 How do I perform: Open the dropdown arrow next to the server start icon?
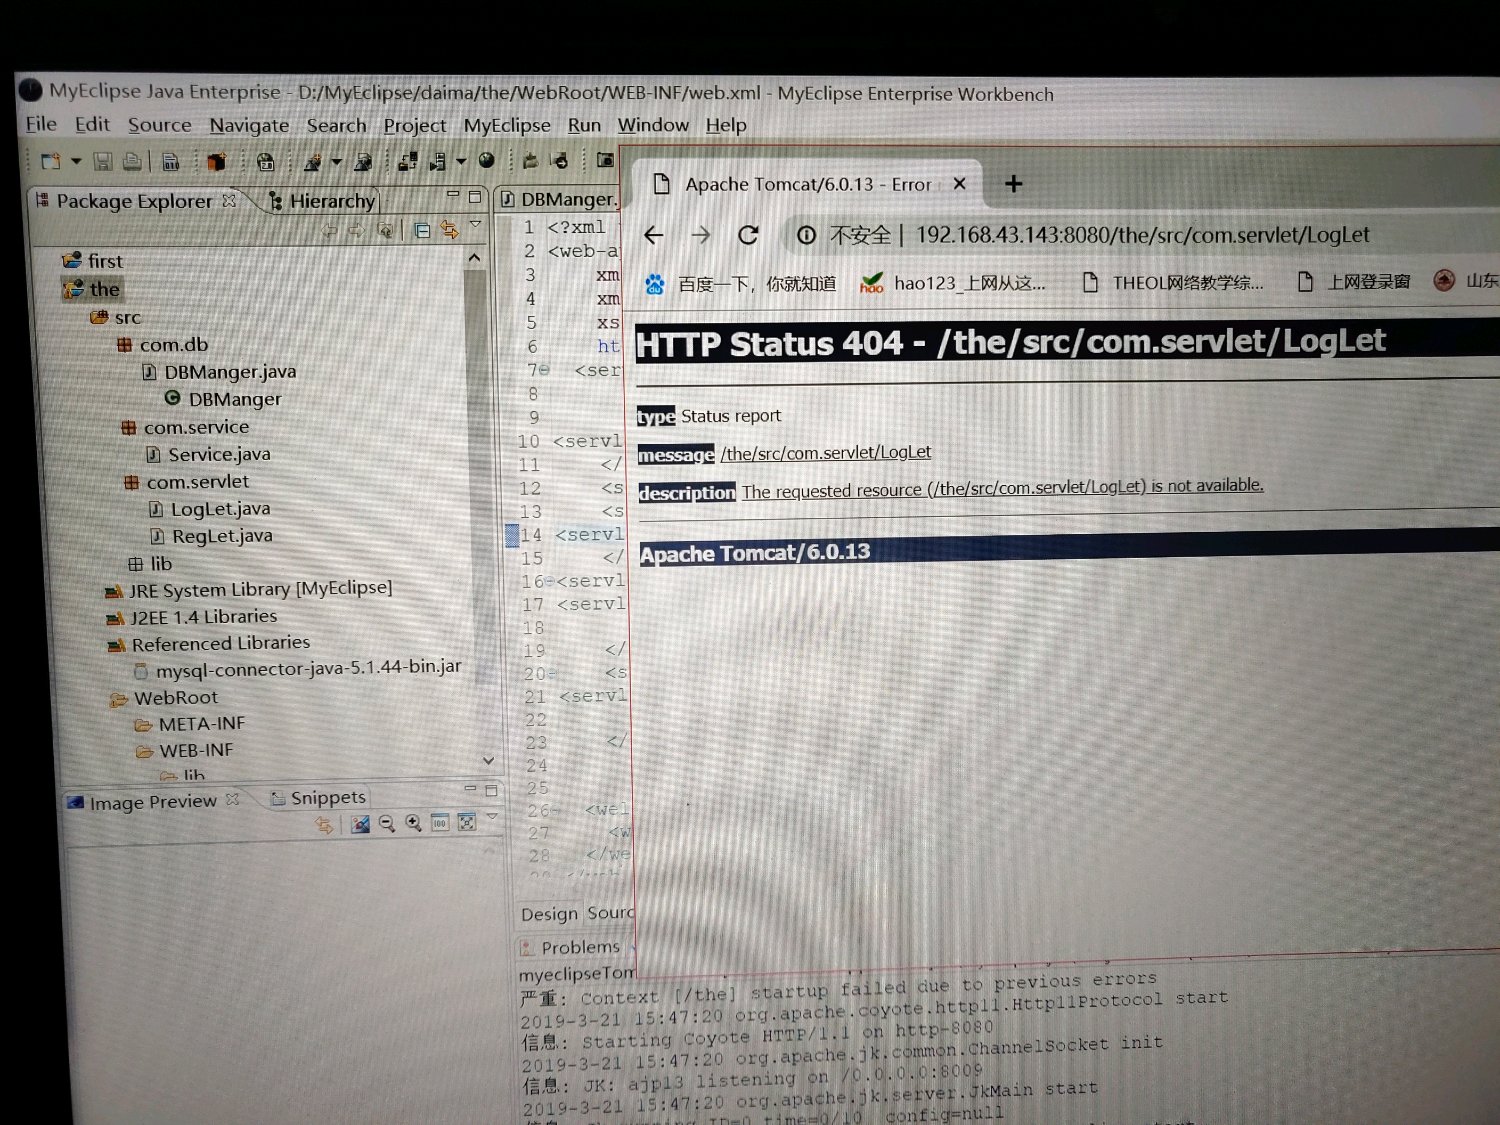[461, 161]
